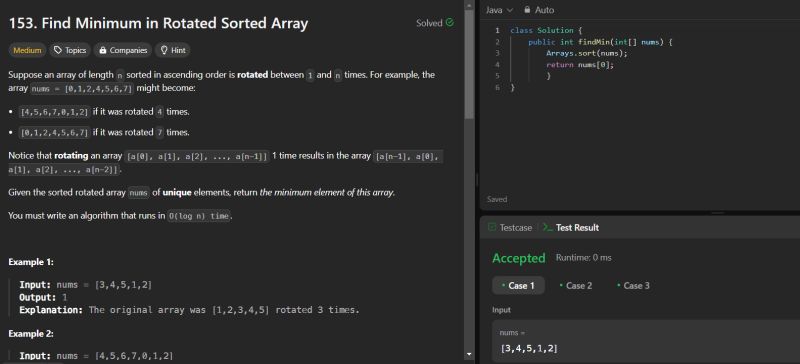Click the 'Saved' status text in editor
800x364 pixels.
(x=497, y=200)
